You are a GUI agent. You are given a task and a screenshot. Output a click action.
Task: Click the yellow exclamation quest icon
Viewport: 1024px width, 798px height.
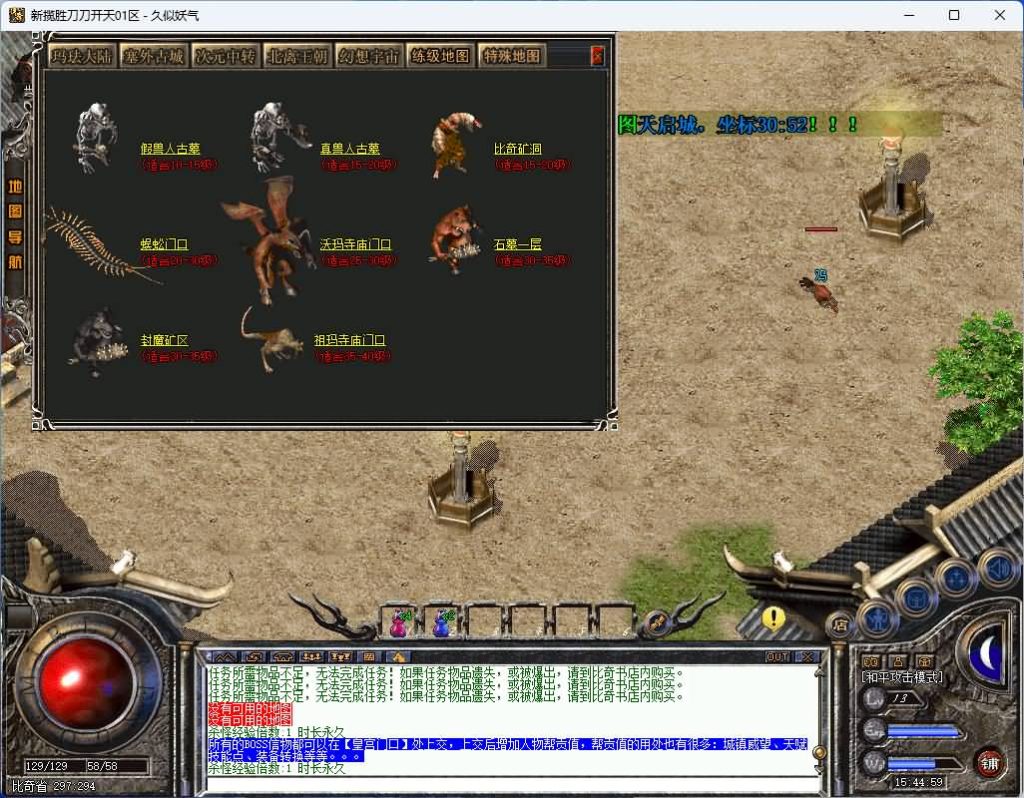(x=772, y=618)
